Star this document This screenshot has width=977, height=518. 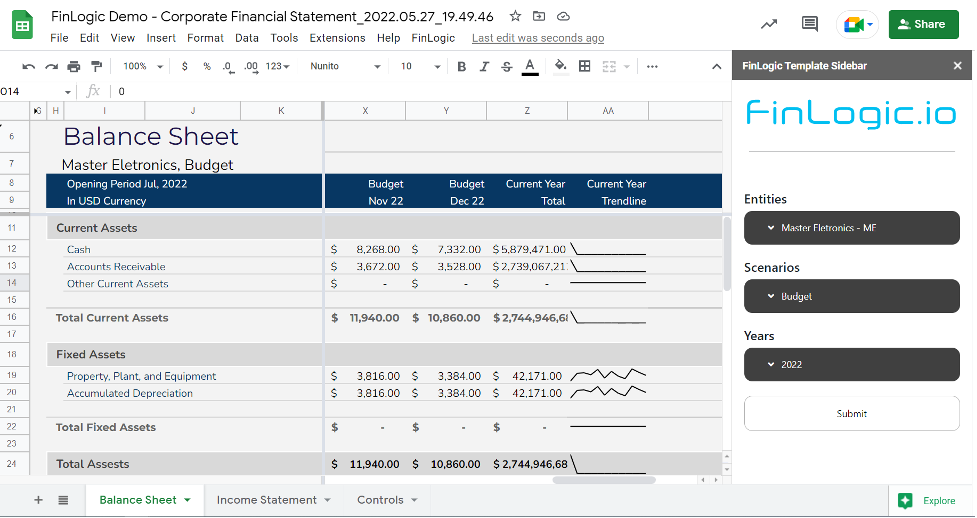515,16
